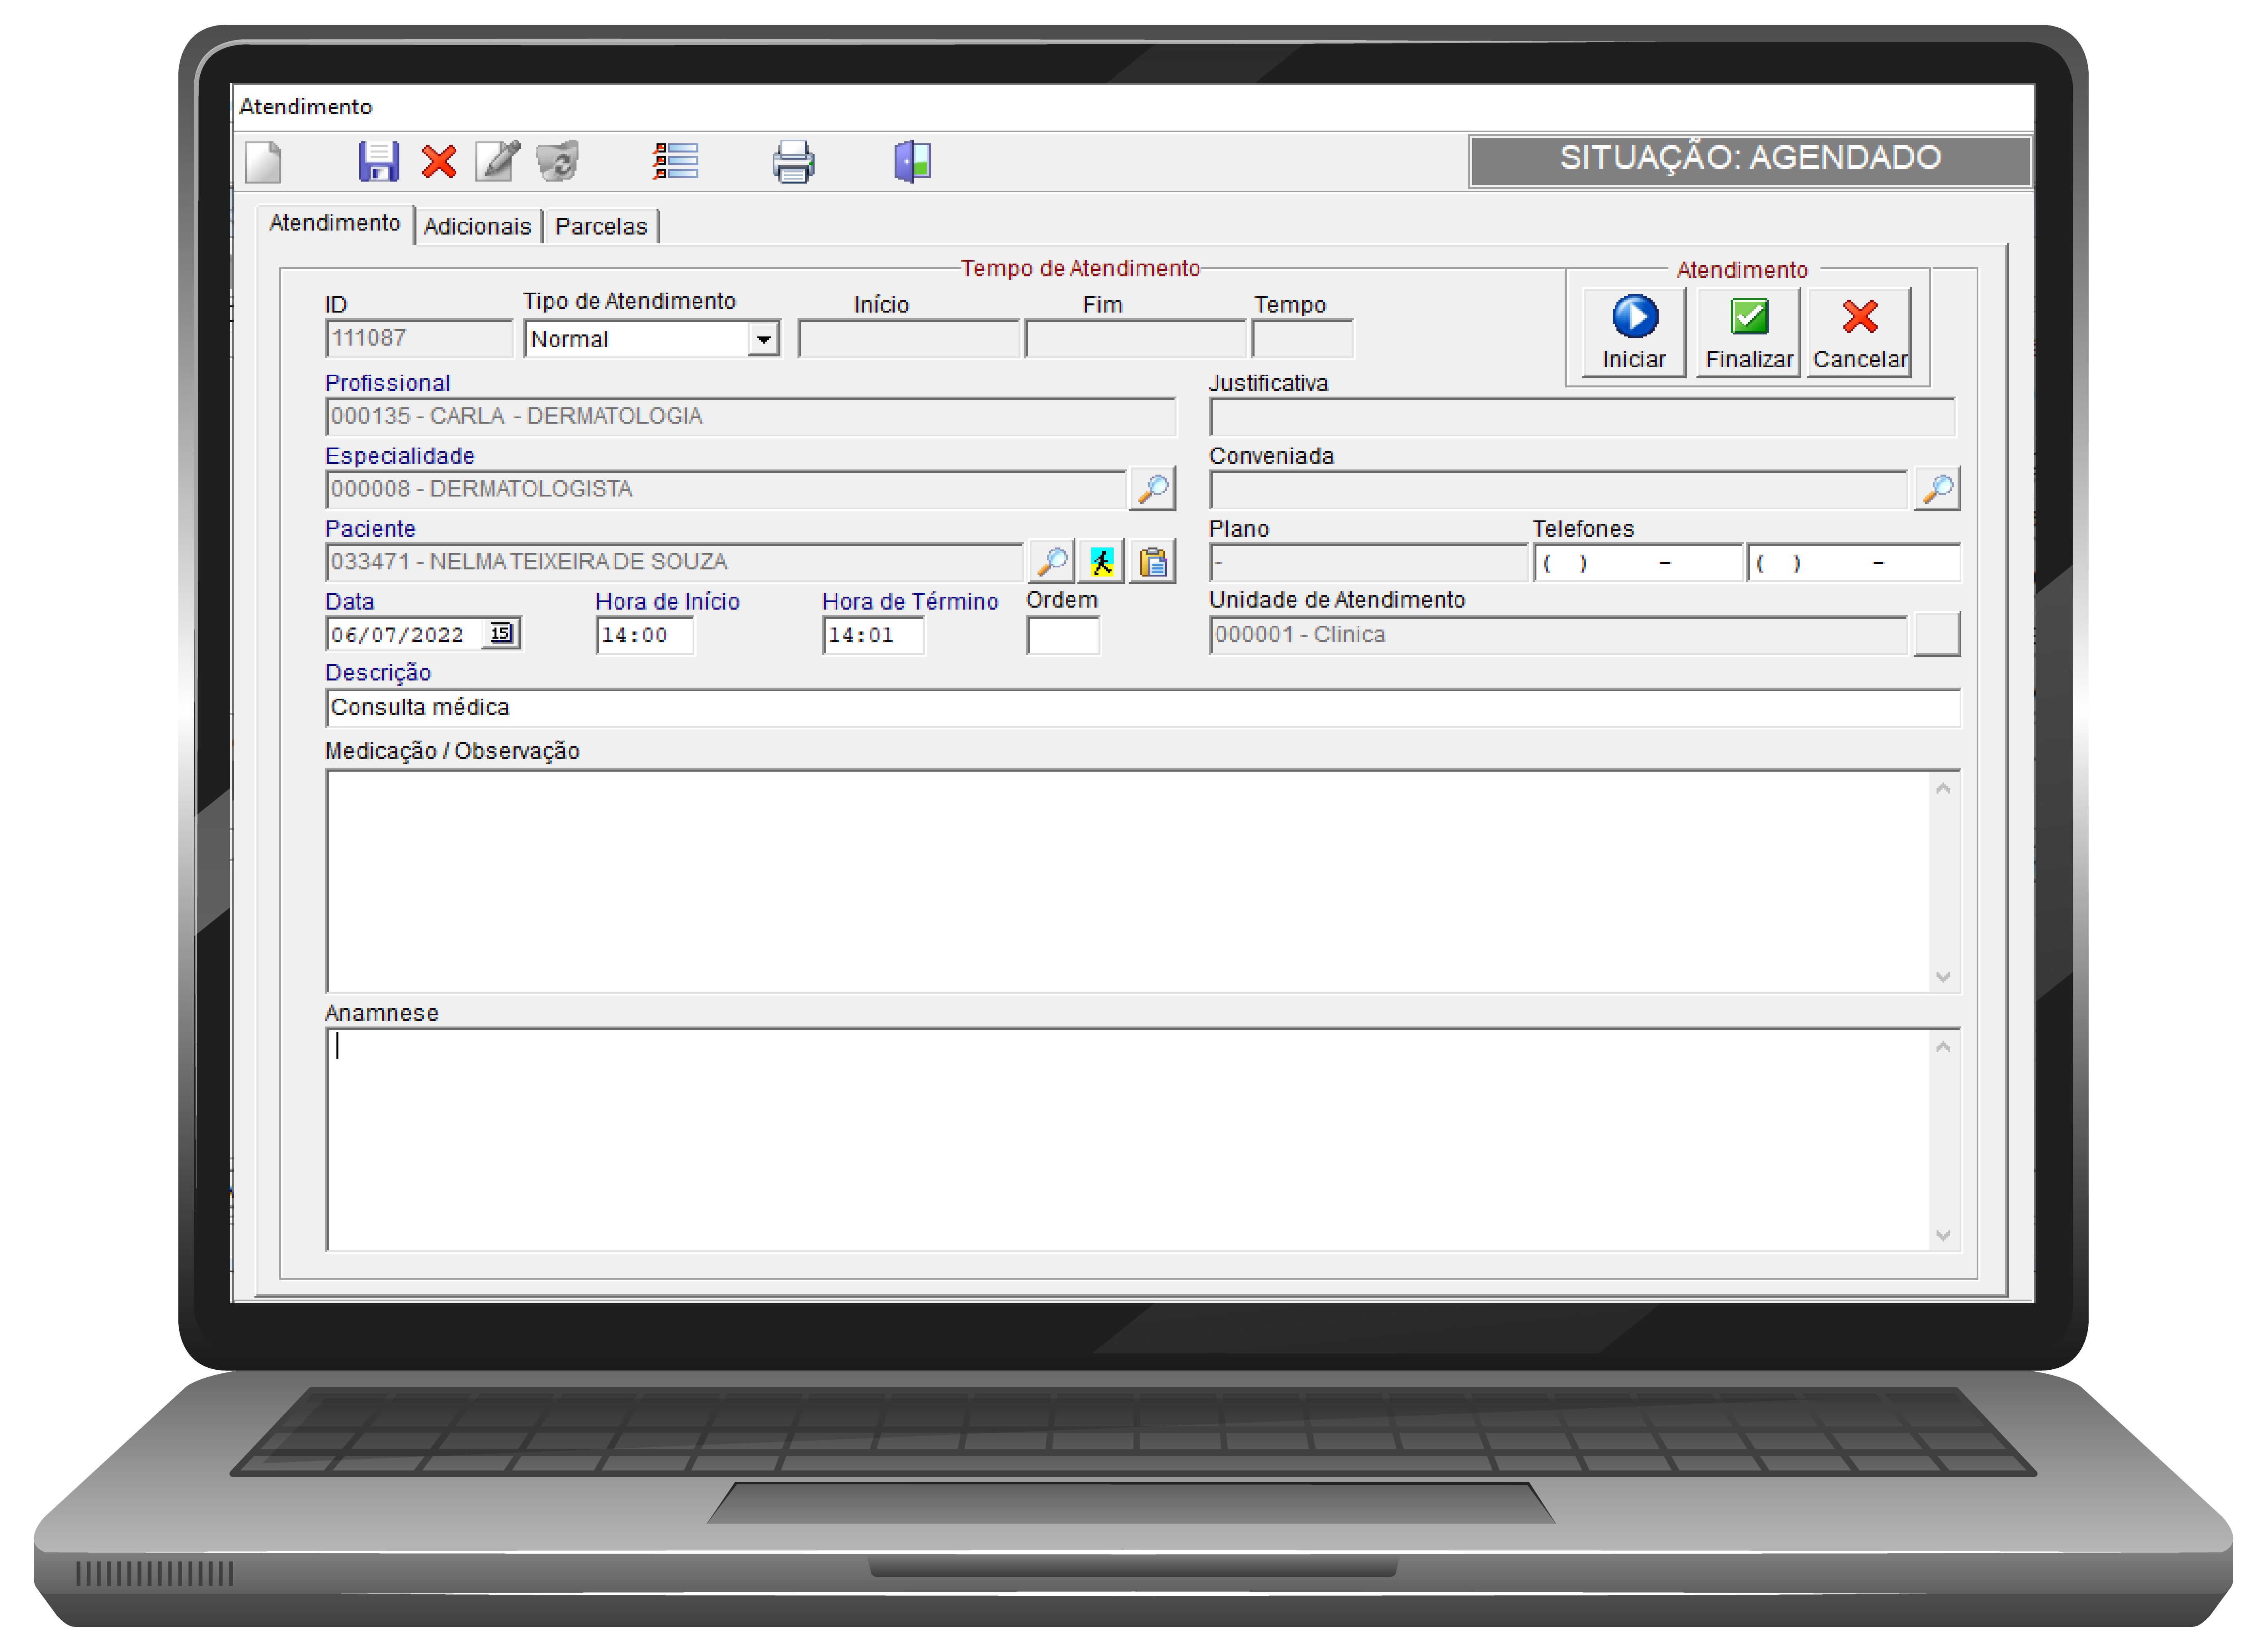The width and height of the screenshot is (2267, 1652).
Task: Open the list view toolbar icon
Action: click(x=676, y=161)
